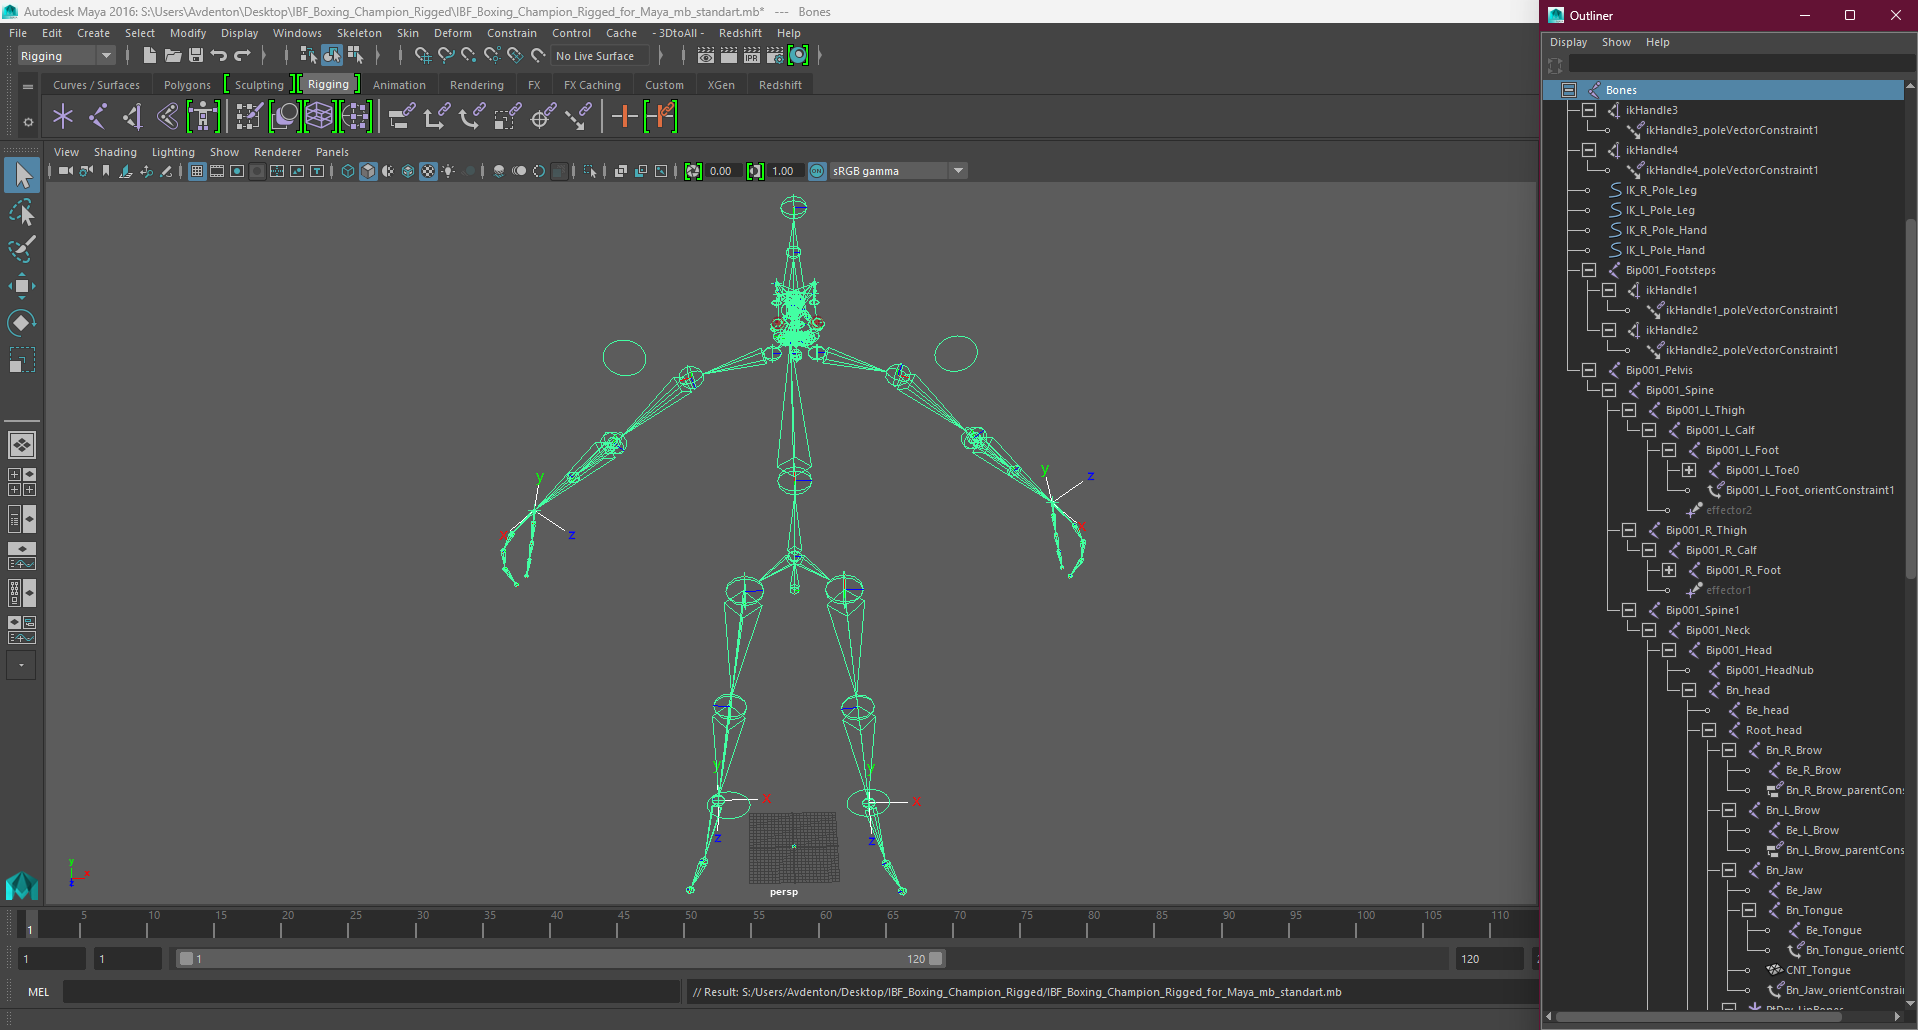Toggle viewport grid display
The height and width of the screenshot is (1030, 1918).
197,171
